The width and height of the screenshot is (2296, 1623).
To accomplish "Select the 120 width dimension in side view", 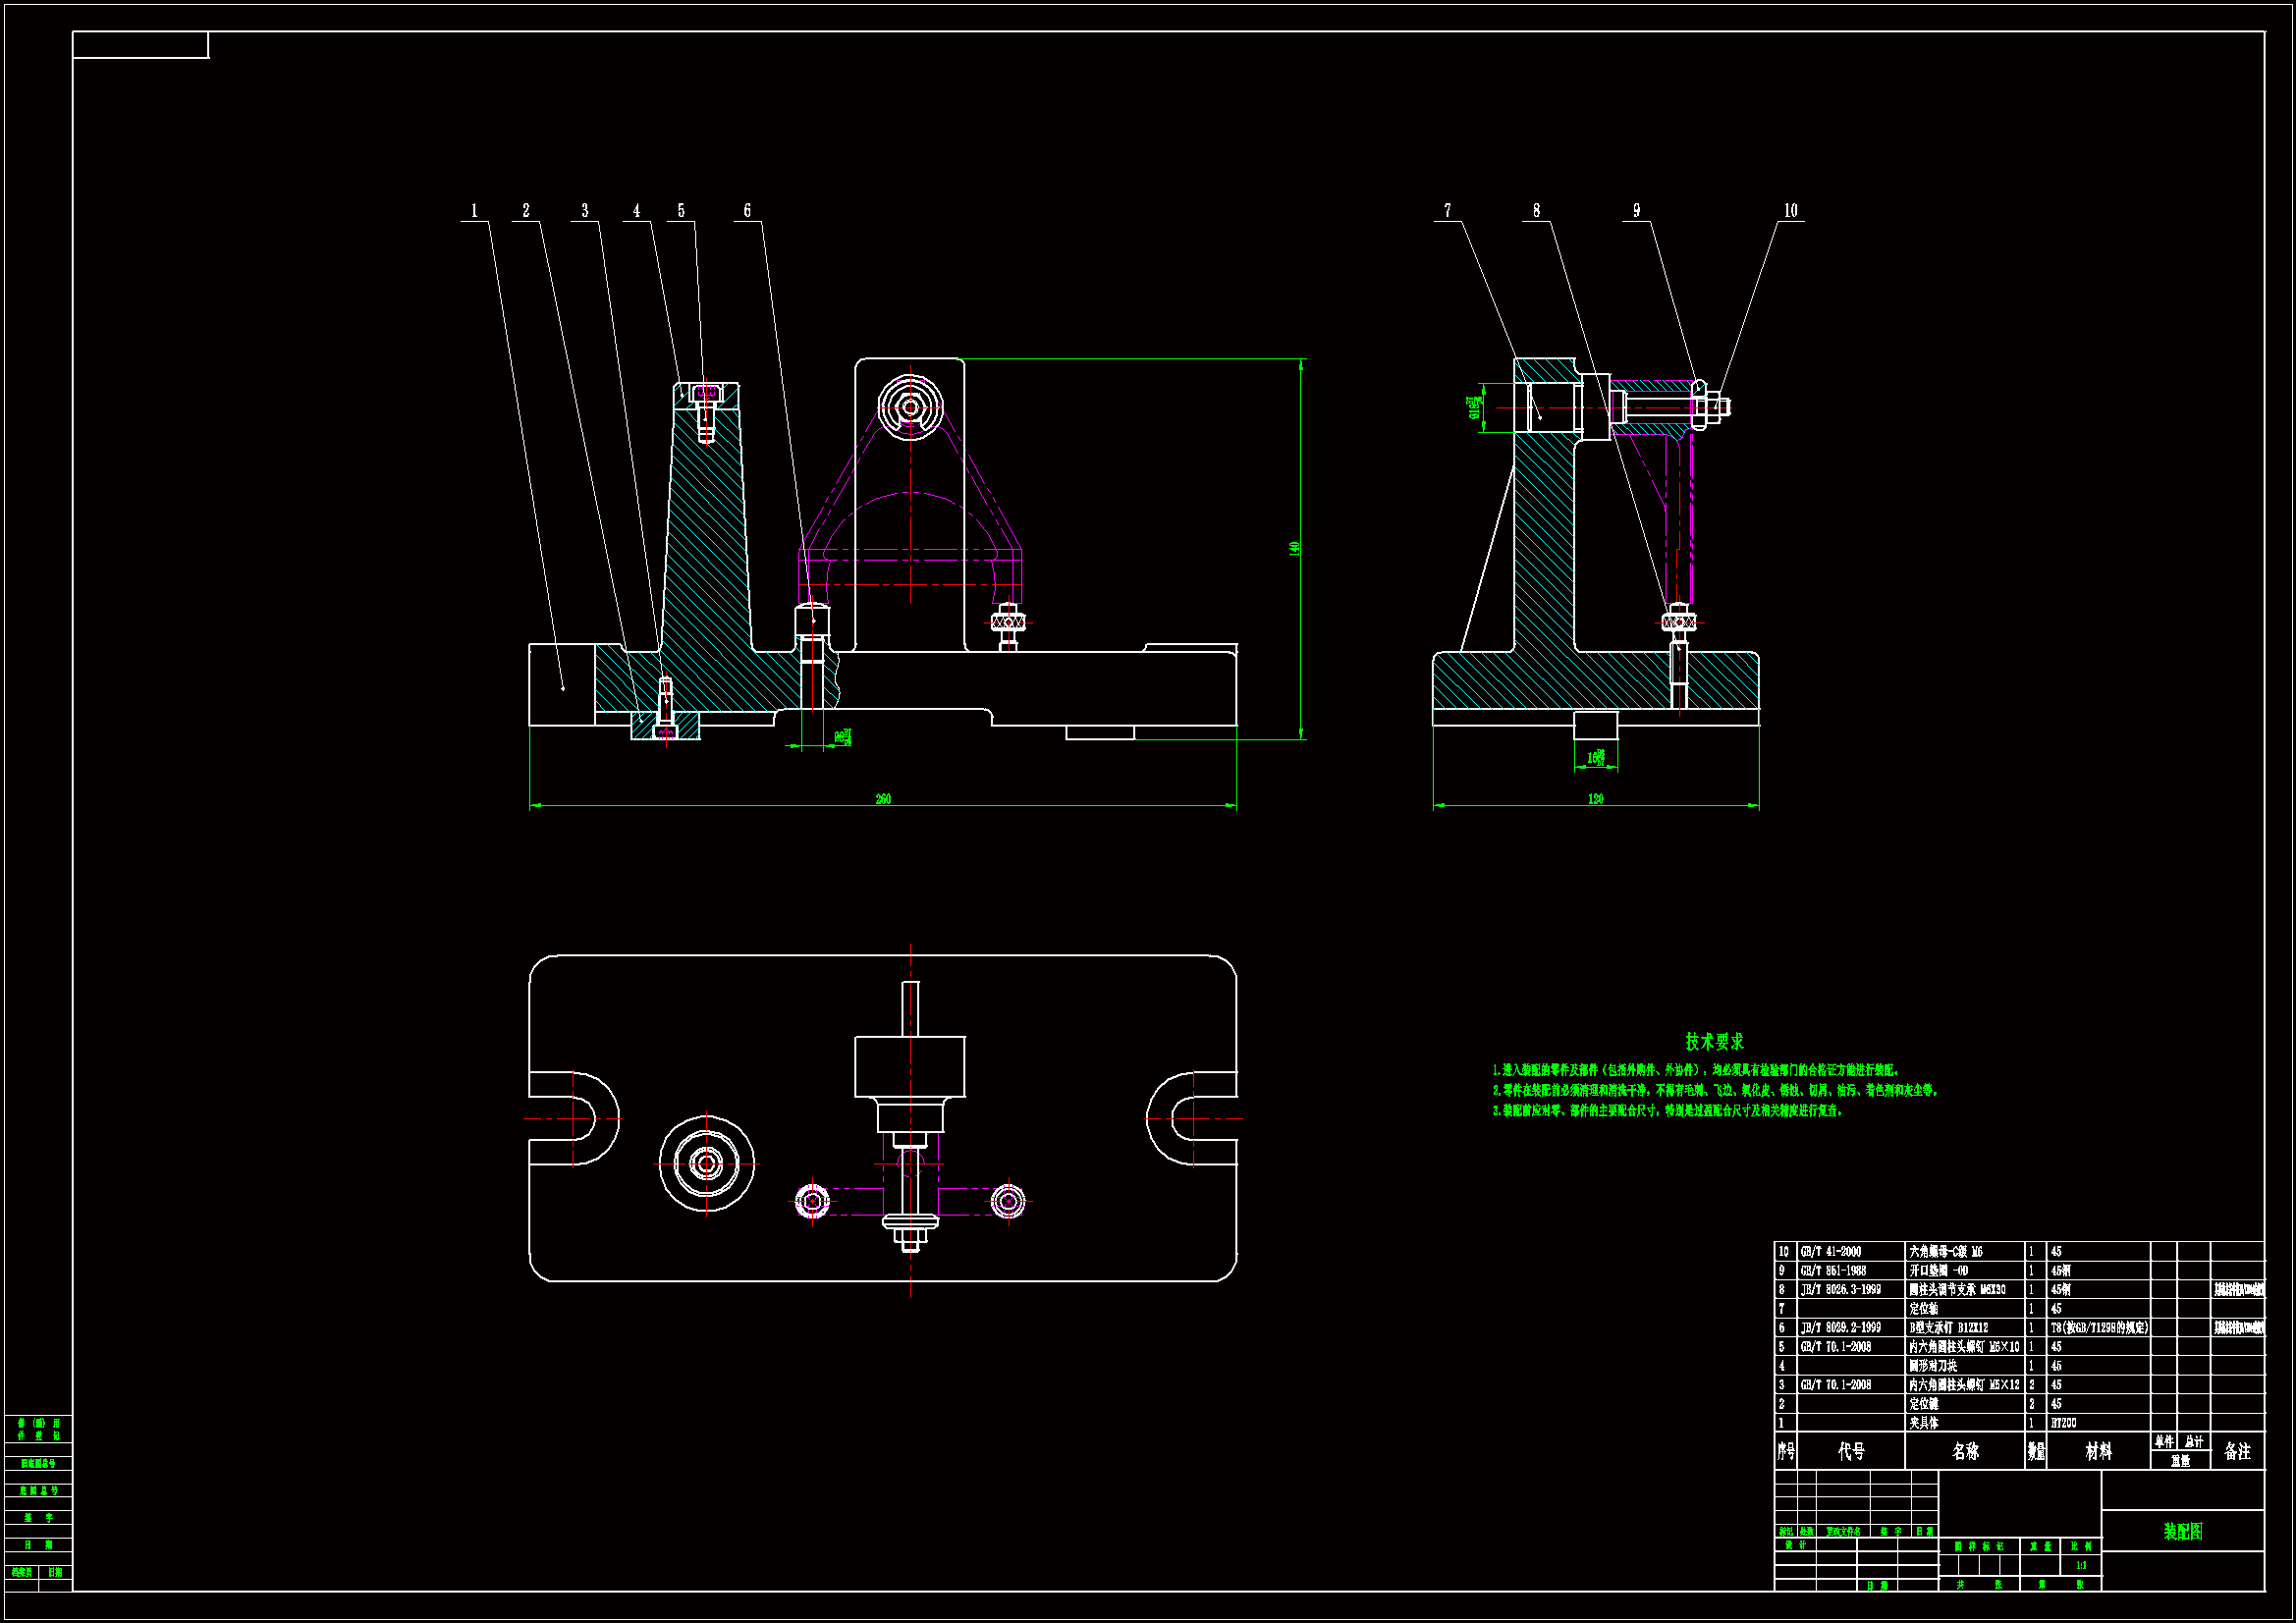I will coord(1595,799).
